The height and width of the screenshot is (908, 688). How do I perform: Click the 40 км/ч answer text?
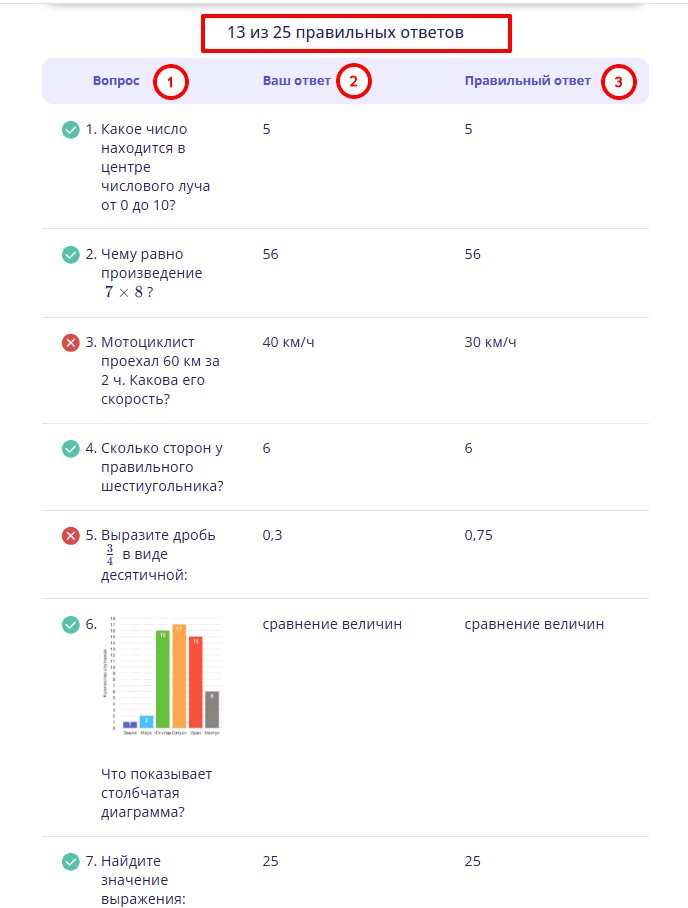(x=290, y=340)
